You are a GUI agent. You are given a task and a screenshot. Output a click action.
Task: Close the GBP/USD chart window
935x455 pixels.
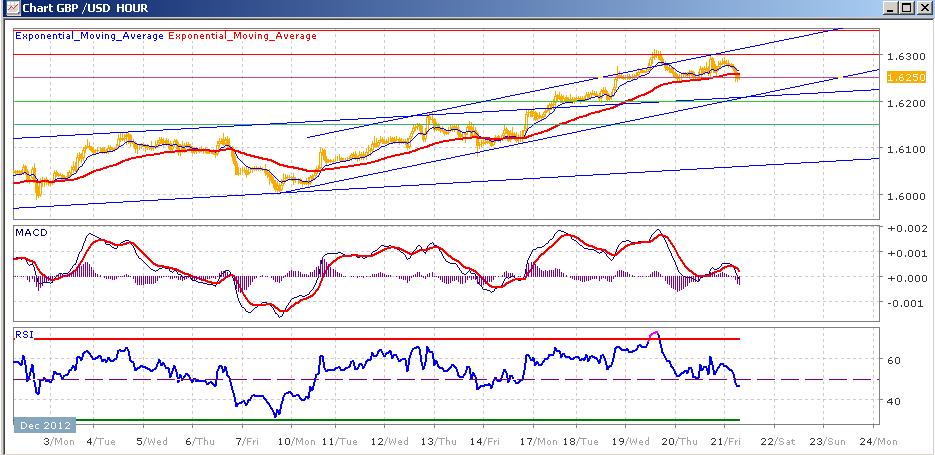922,8
